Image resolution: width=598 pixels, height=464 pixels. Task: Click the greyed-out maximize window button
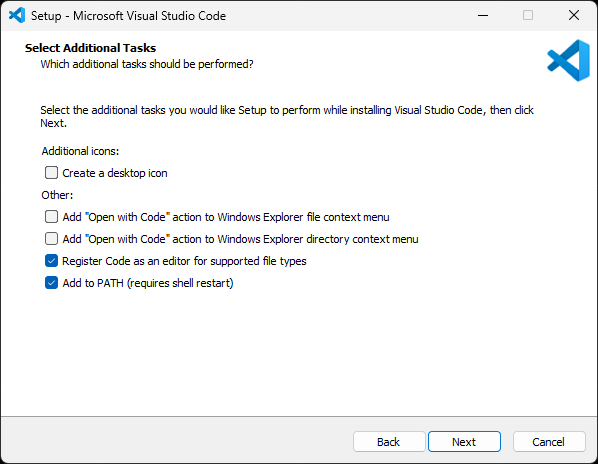coord(528,16)
